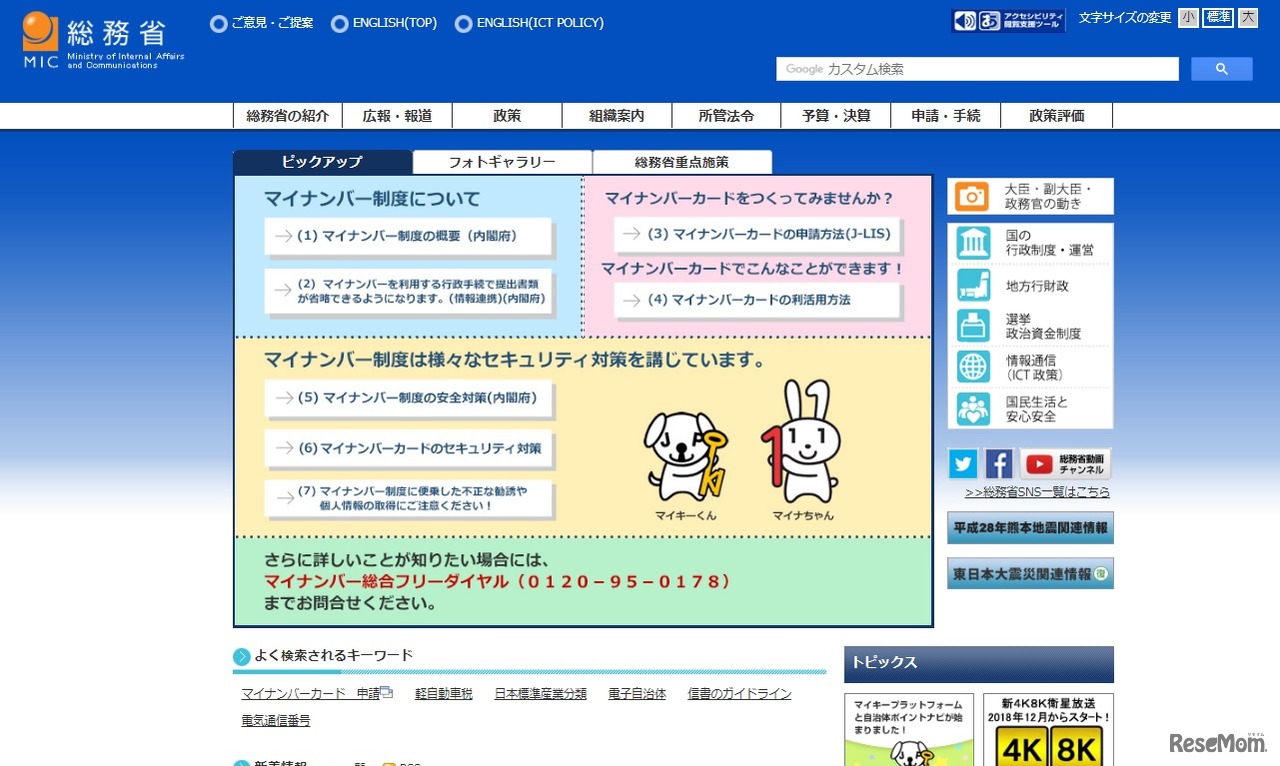Click the 平成28年熊本地震関連情報 banner
This screenshot has height=766, width=1280.
coord(1029,527)
